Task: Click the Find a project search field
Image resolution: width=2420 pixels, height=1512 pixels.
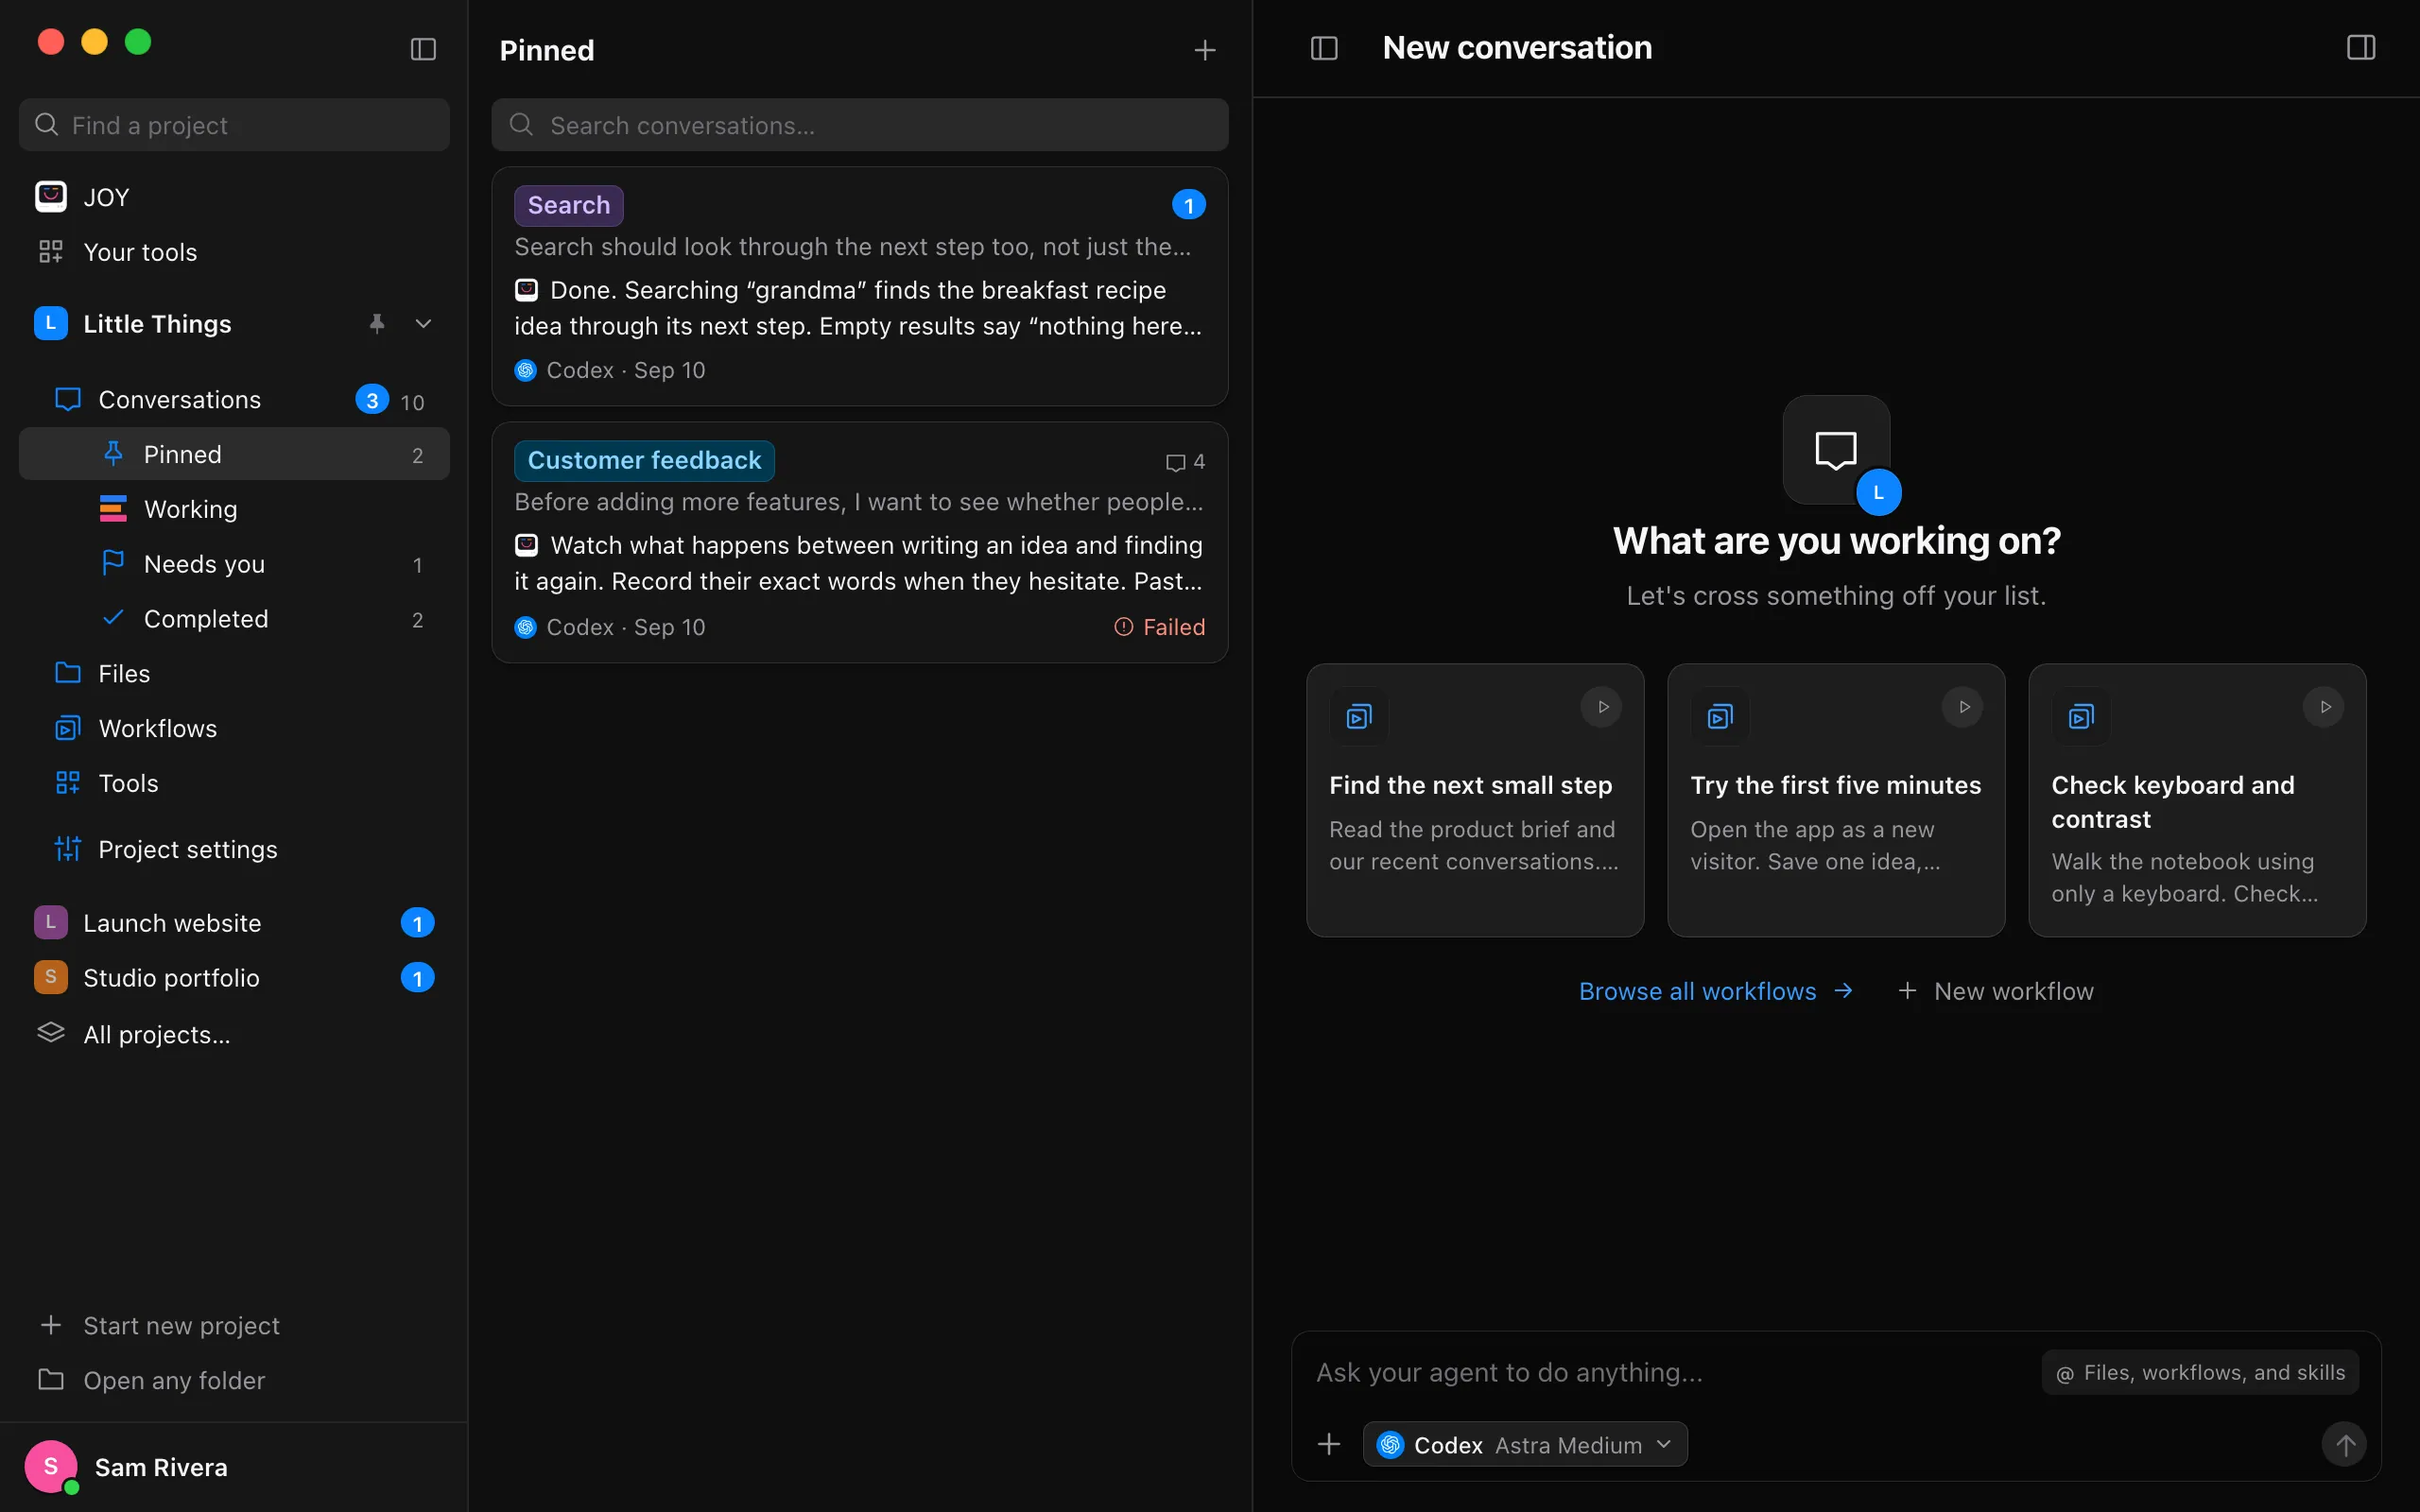Action: 234,125
